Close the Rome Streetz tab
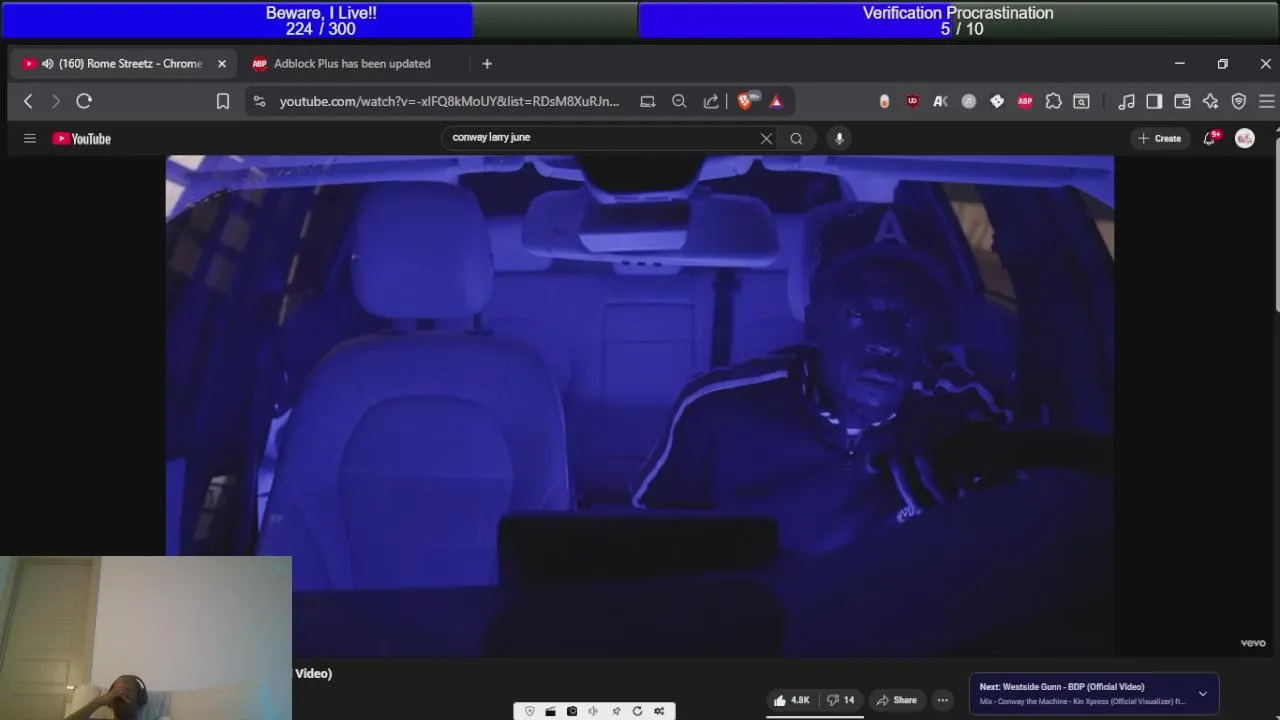1280x720 pixels. tap(222, 64)
